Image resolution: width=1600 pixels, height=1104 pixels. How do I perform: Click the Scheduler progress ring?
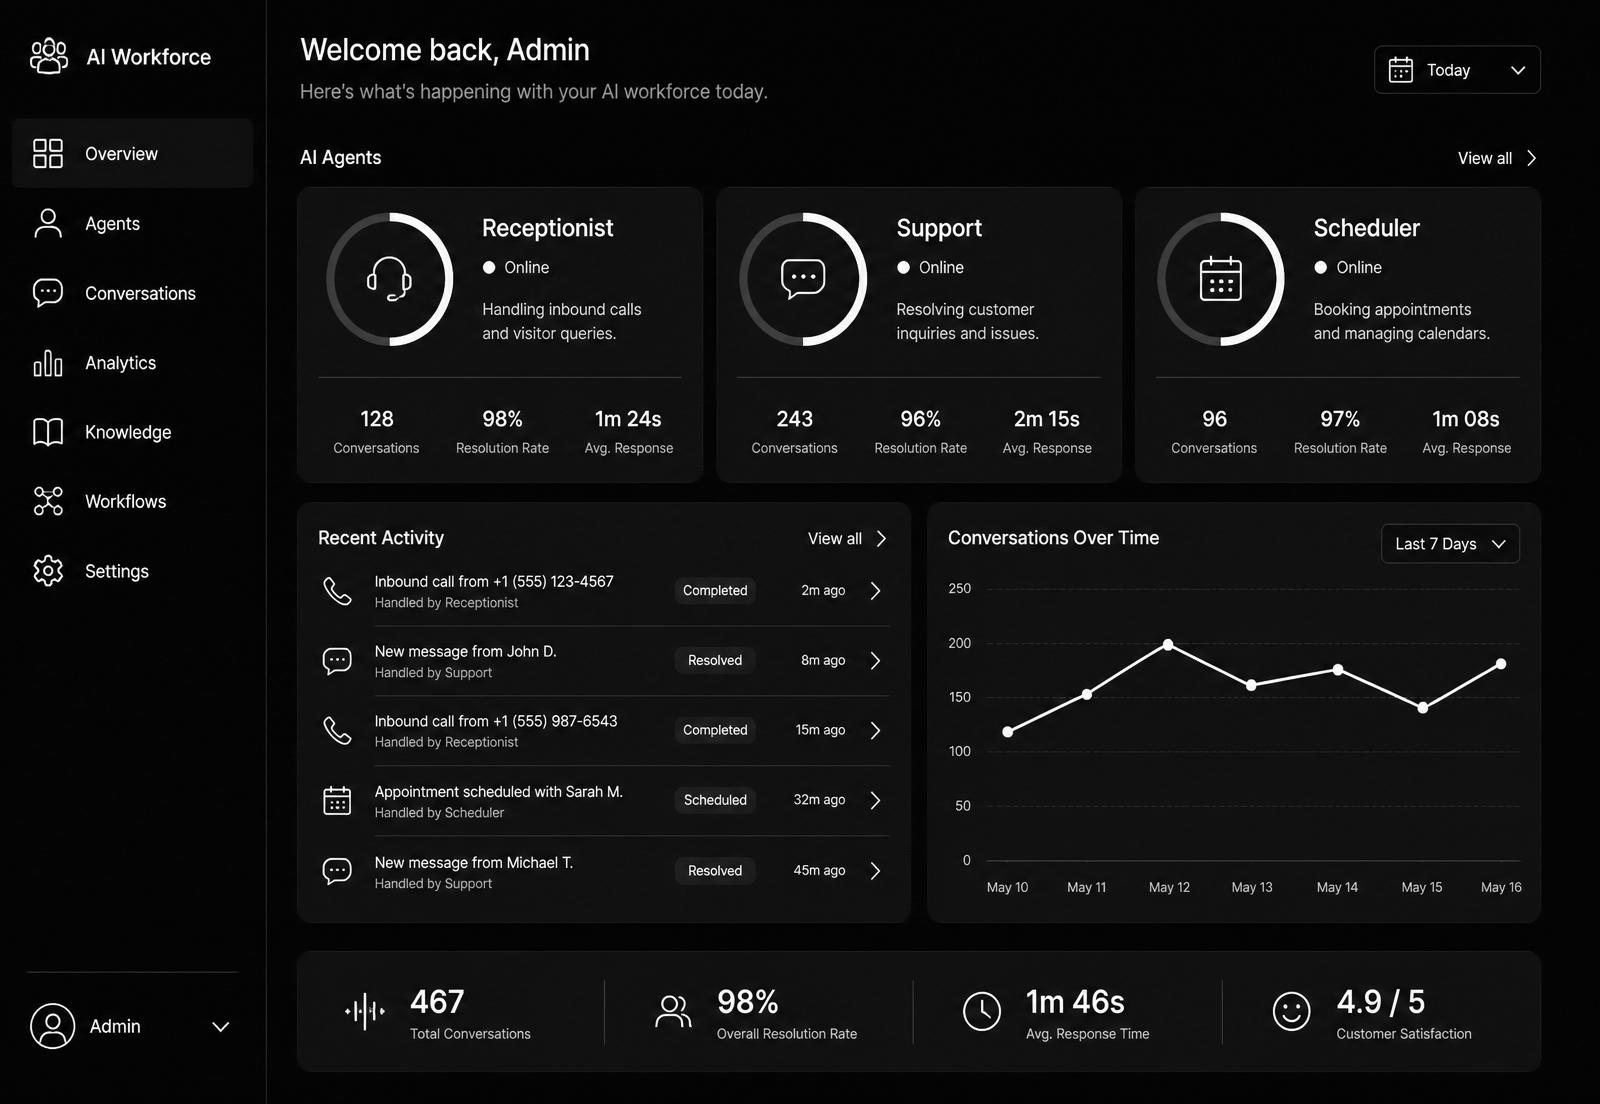(x=1221, y=279)
